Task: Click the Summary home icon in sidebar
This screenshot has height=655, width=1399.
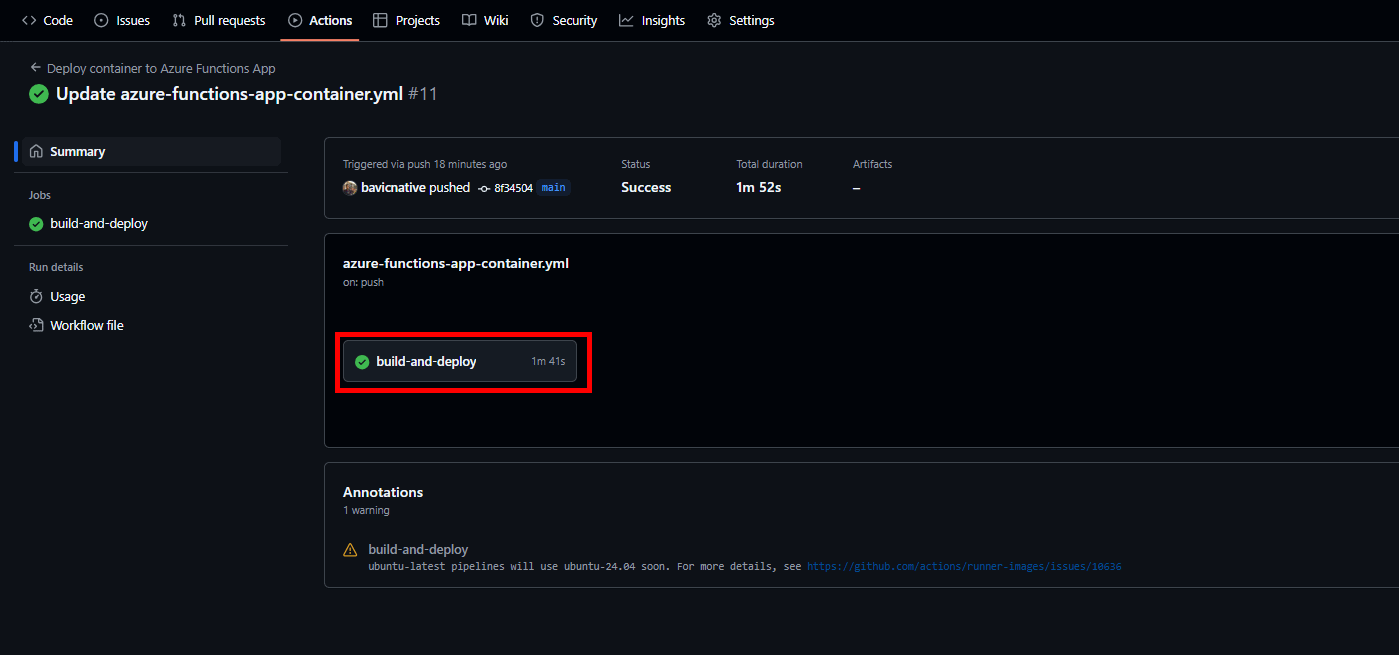Action: (x=36, y=151)
